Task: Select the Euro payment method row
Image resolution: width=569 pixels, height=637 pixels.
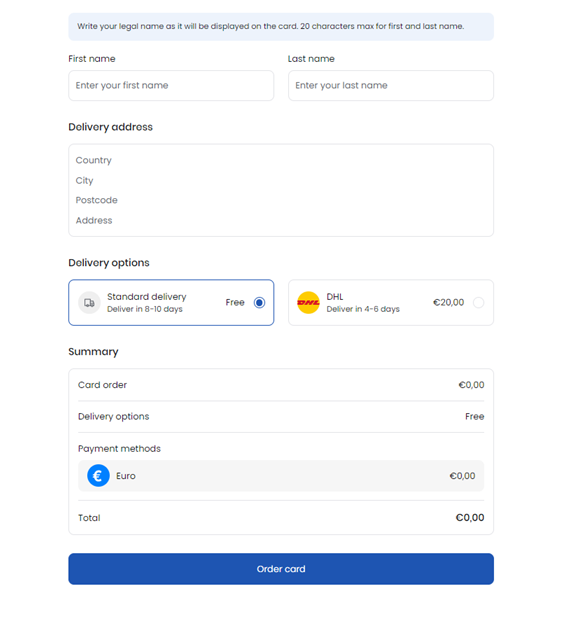Action: 281,476
